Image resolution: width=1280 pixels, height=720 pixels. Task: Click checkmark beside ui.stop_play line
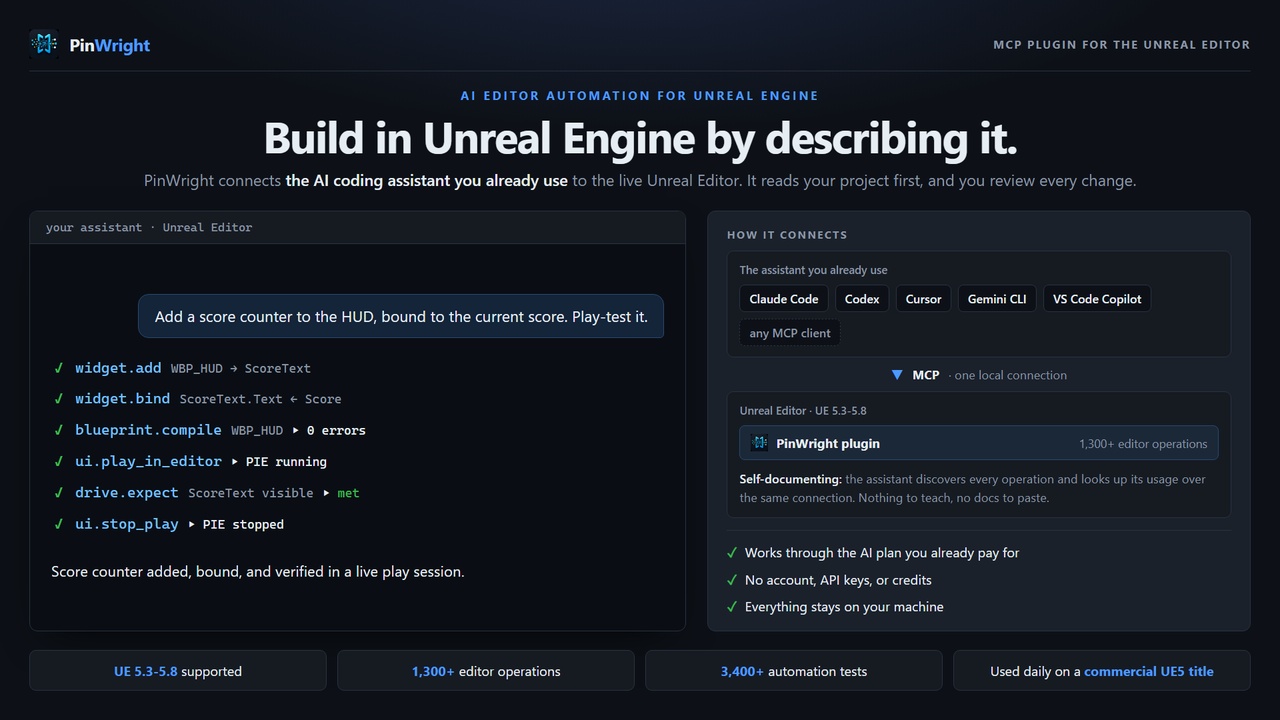coord(58,524)
